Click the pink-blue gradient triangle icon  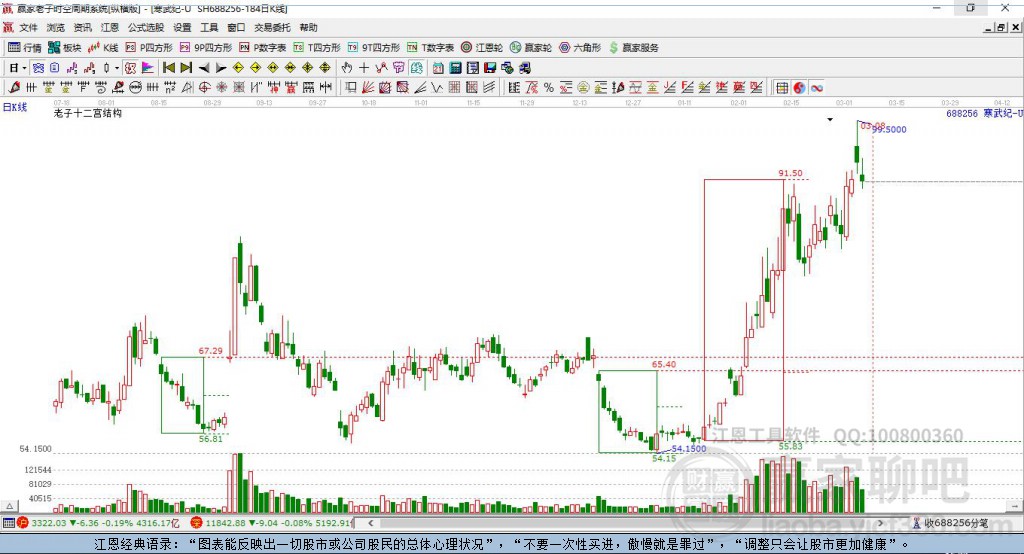(x=148, y=68)
